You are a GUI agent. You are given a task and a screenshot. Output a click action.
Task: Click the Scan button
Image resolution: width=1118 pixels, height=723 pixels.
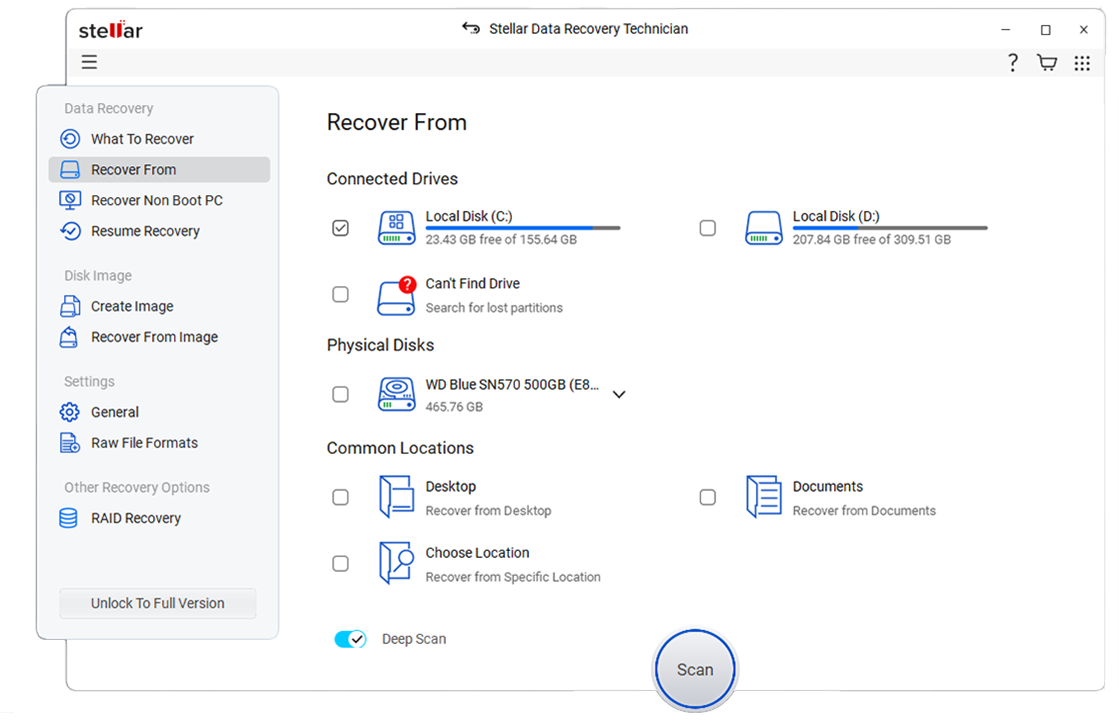point(695,670)
